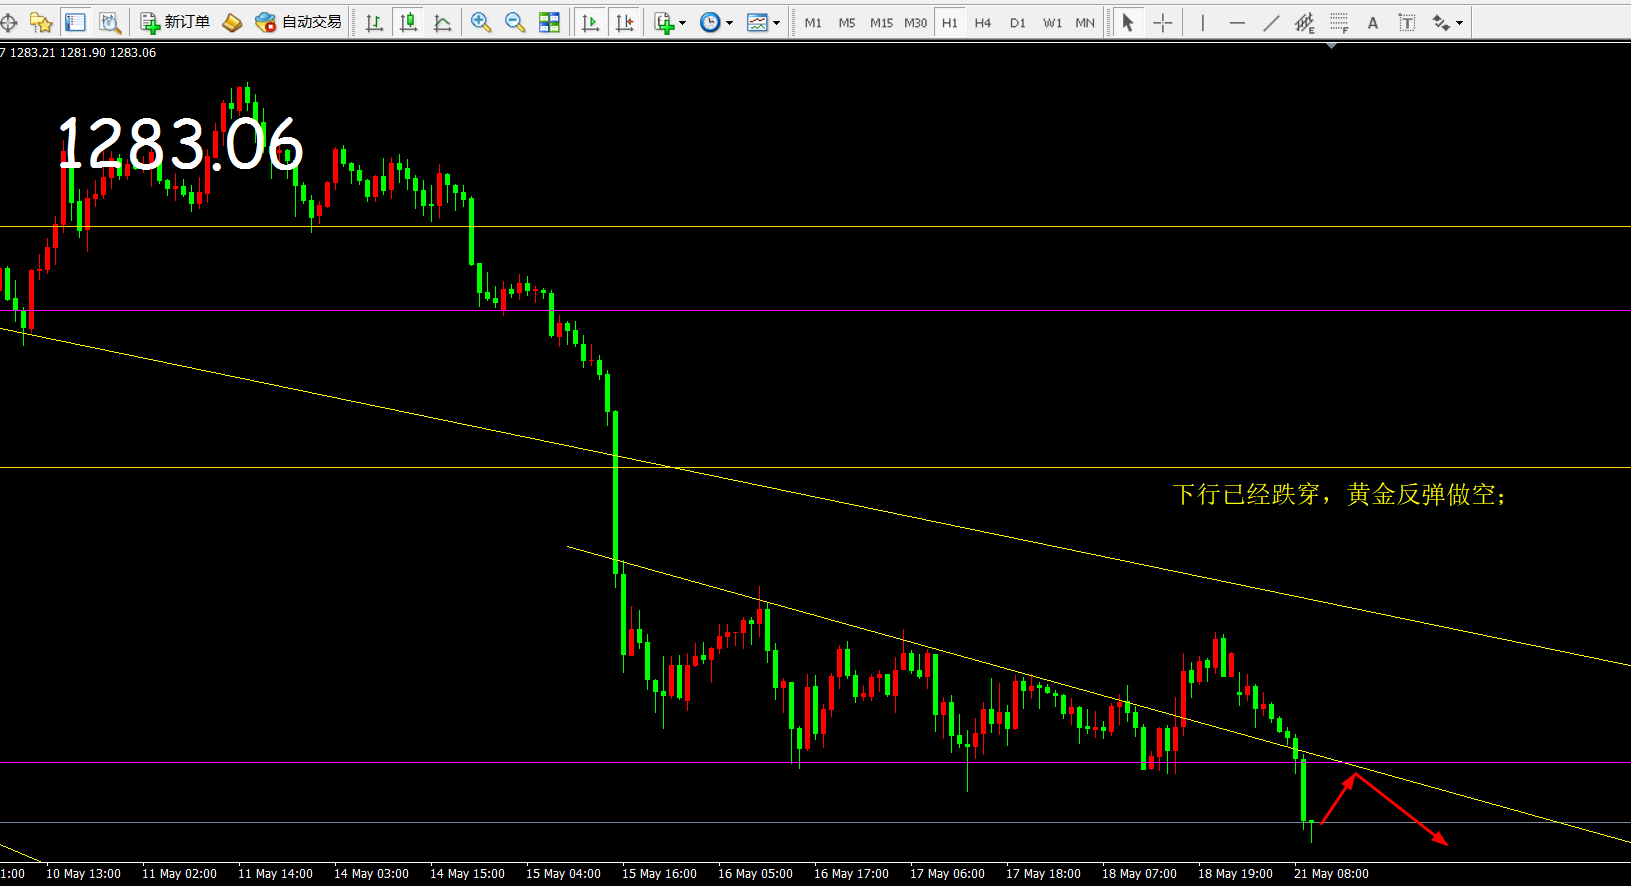Select the Fibonacci retracement tool

pos(1339,22)
